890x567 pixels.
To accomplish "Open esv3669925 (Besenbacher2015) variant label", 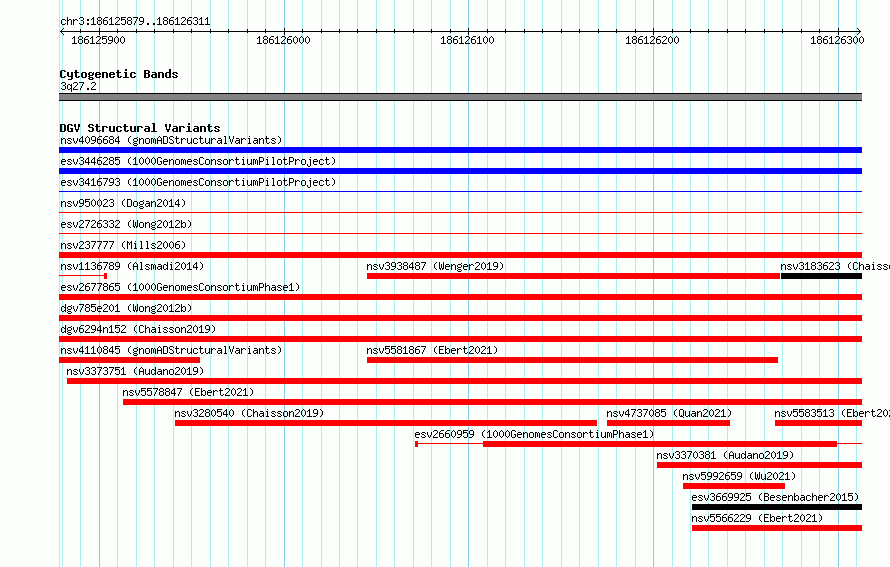I will pos(775,497).
